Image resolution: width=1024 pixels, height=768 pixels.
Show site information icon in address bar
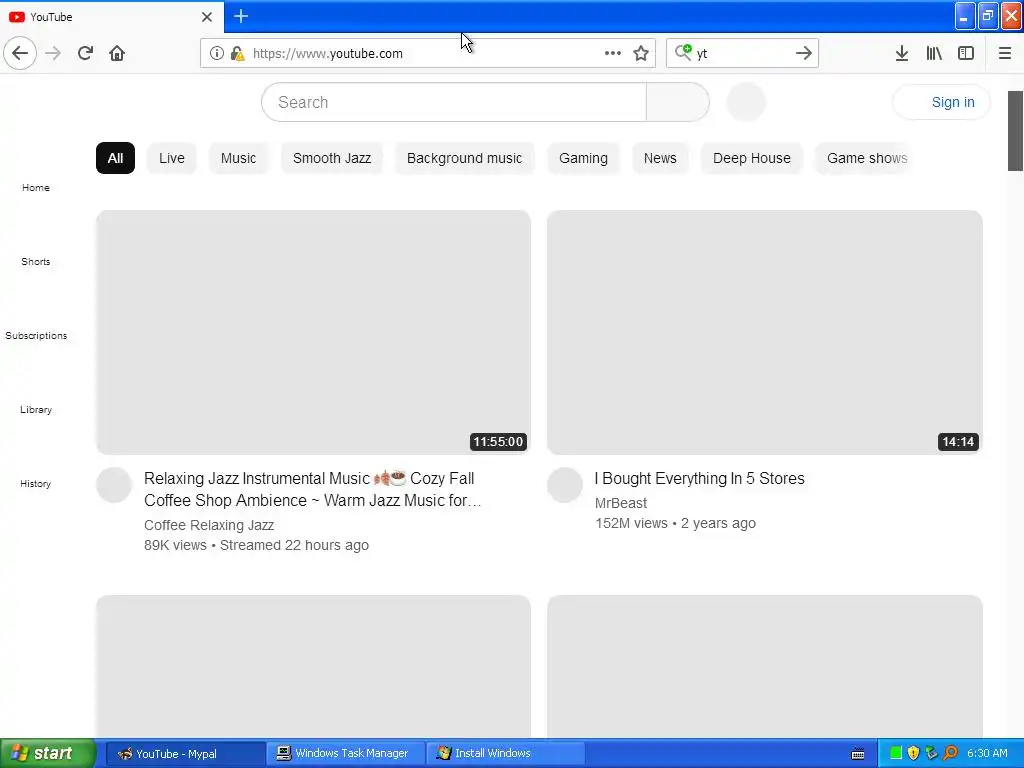coord(216,53)
